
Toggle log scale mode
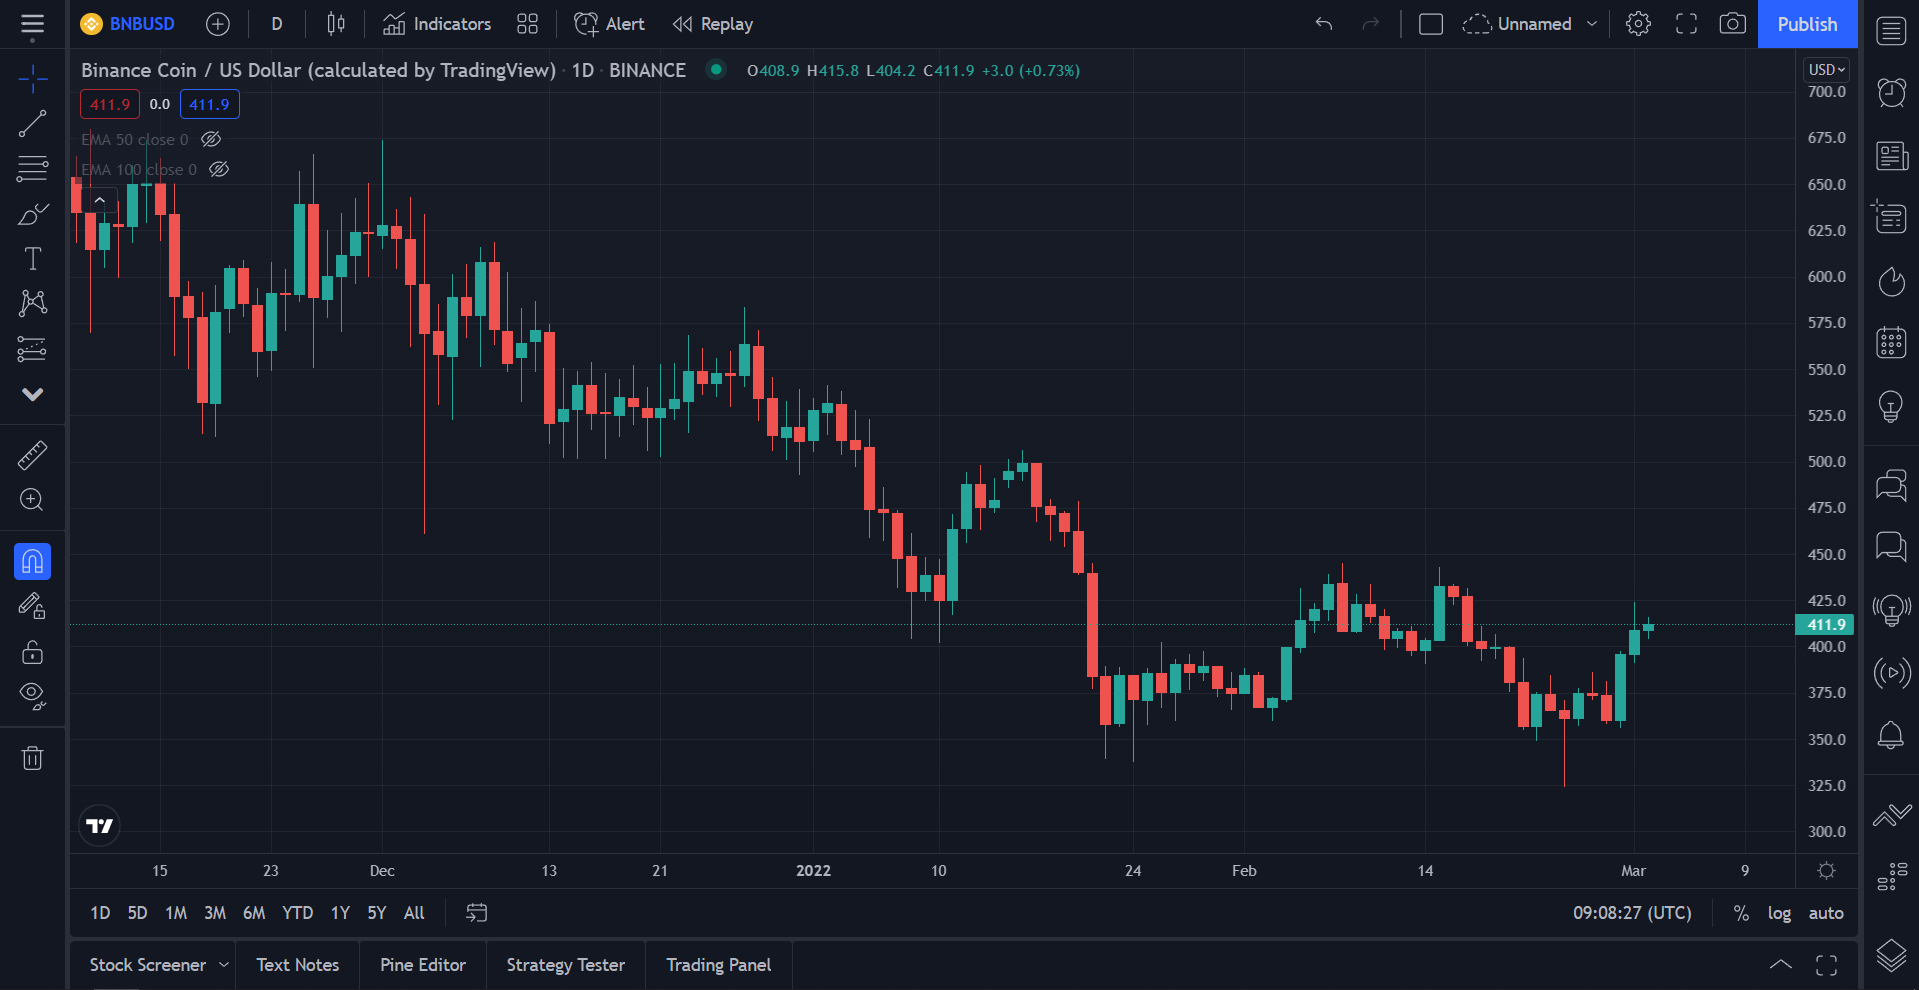tap(1779, 913)
